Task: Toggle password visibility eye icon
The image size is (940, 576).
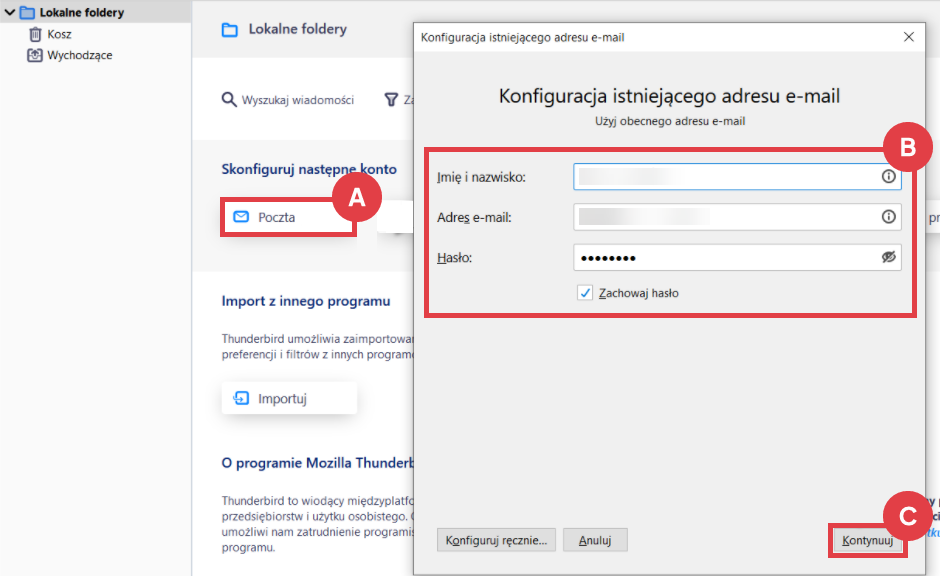Action: coord(888,257)
